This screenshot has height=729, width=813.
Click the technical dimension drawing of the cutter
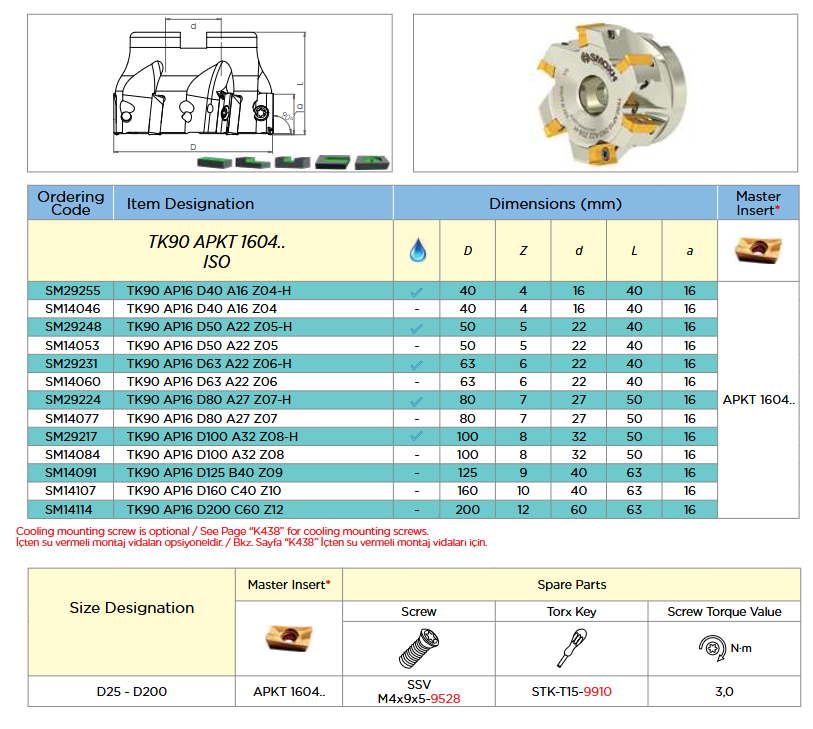(205, 90)
